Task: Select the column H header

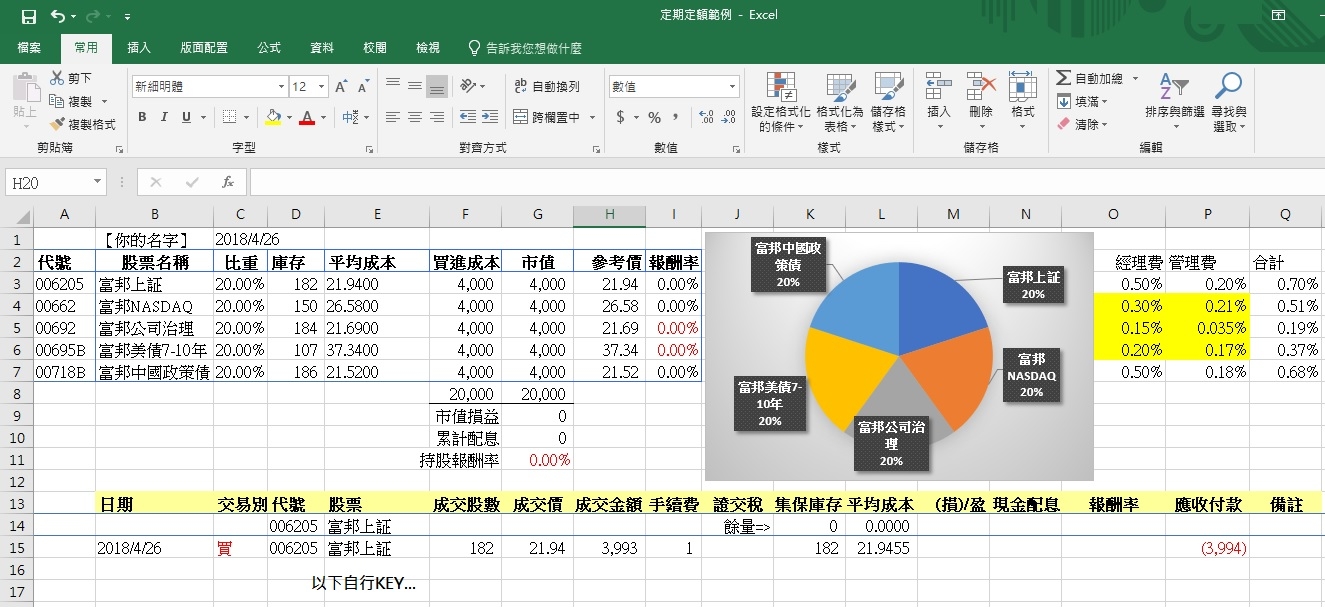Action: pyautogui.click(x=609, y=217)
